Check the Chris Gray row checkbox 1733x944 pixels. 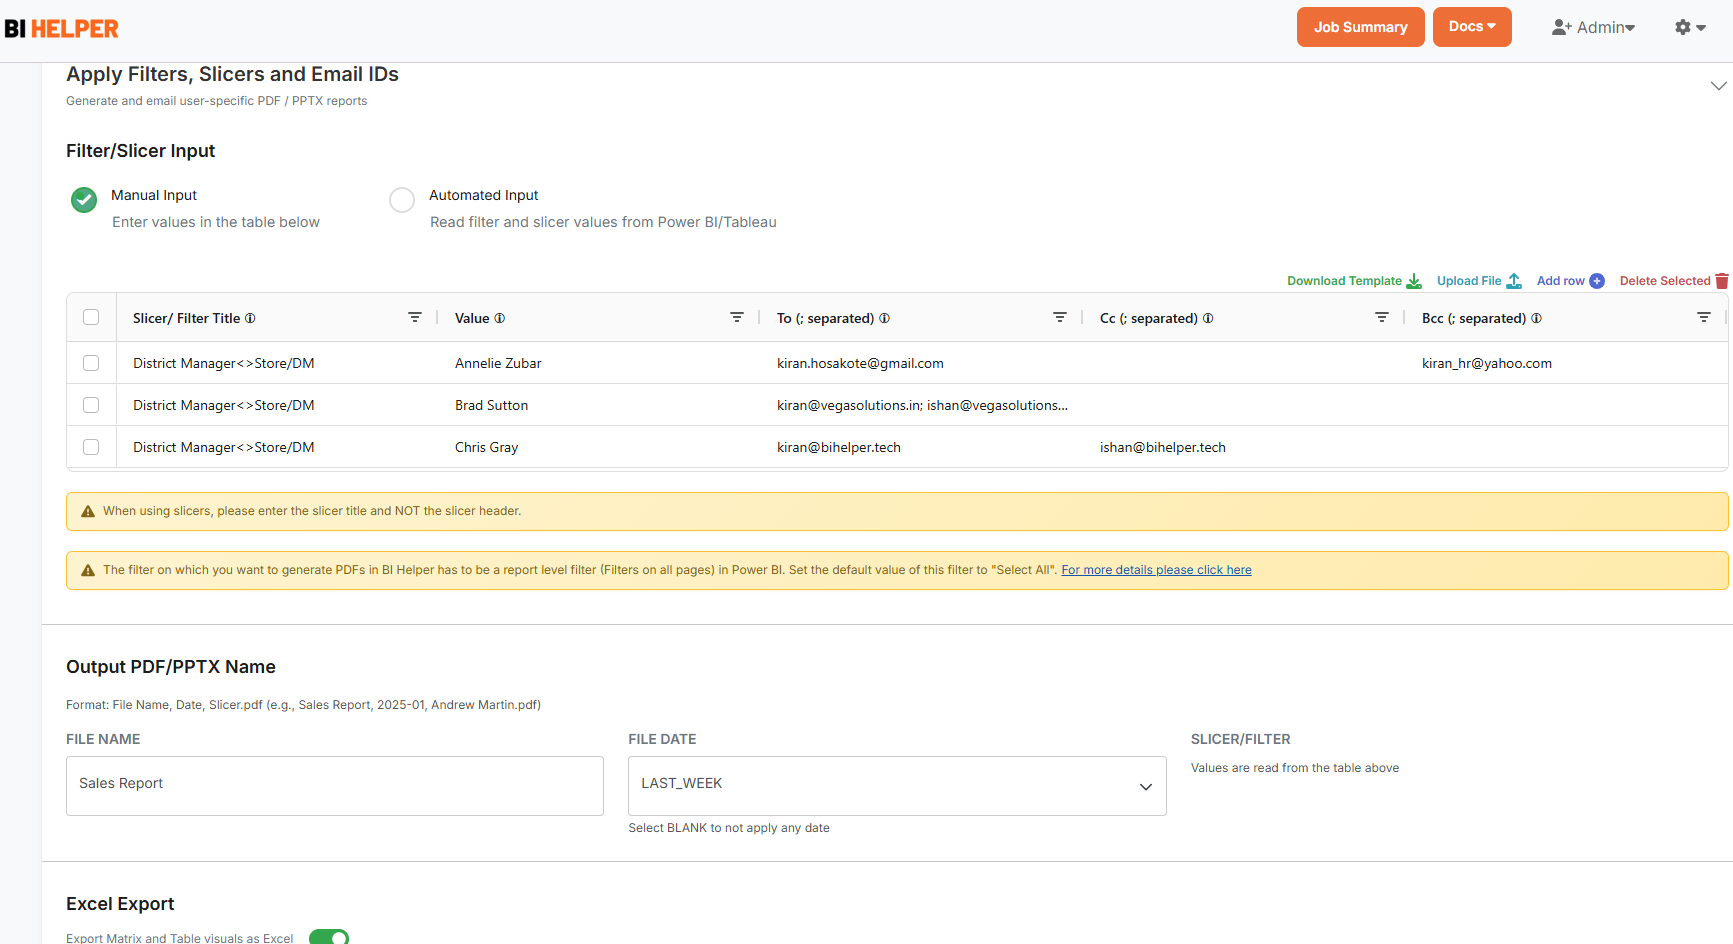pos(91,447)
